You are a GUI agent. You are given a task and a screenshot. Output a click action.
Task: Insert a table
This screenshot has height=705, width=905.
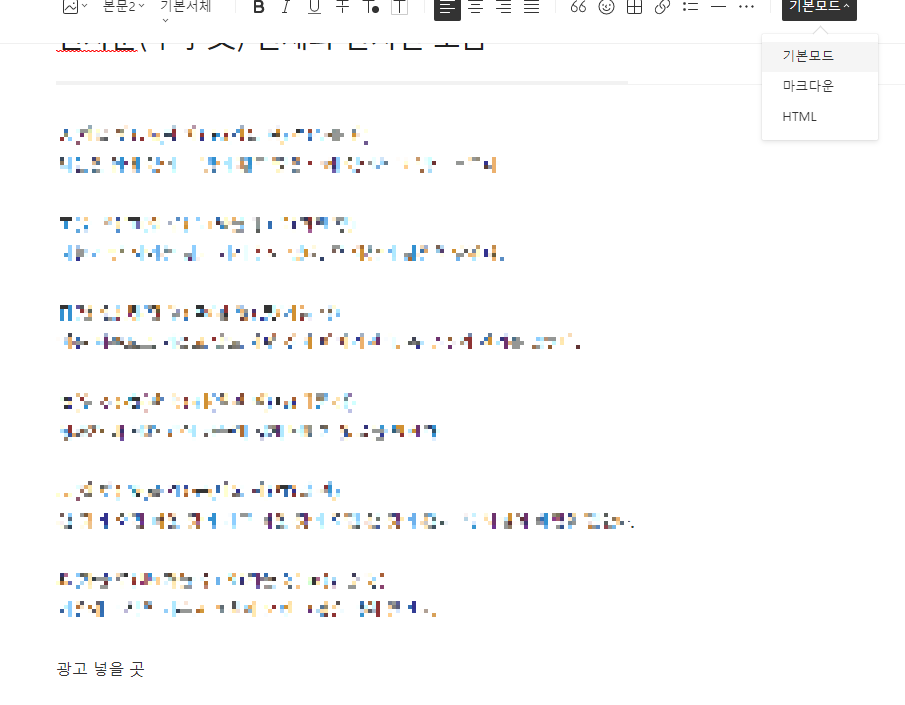(634, 7)
